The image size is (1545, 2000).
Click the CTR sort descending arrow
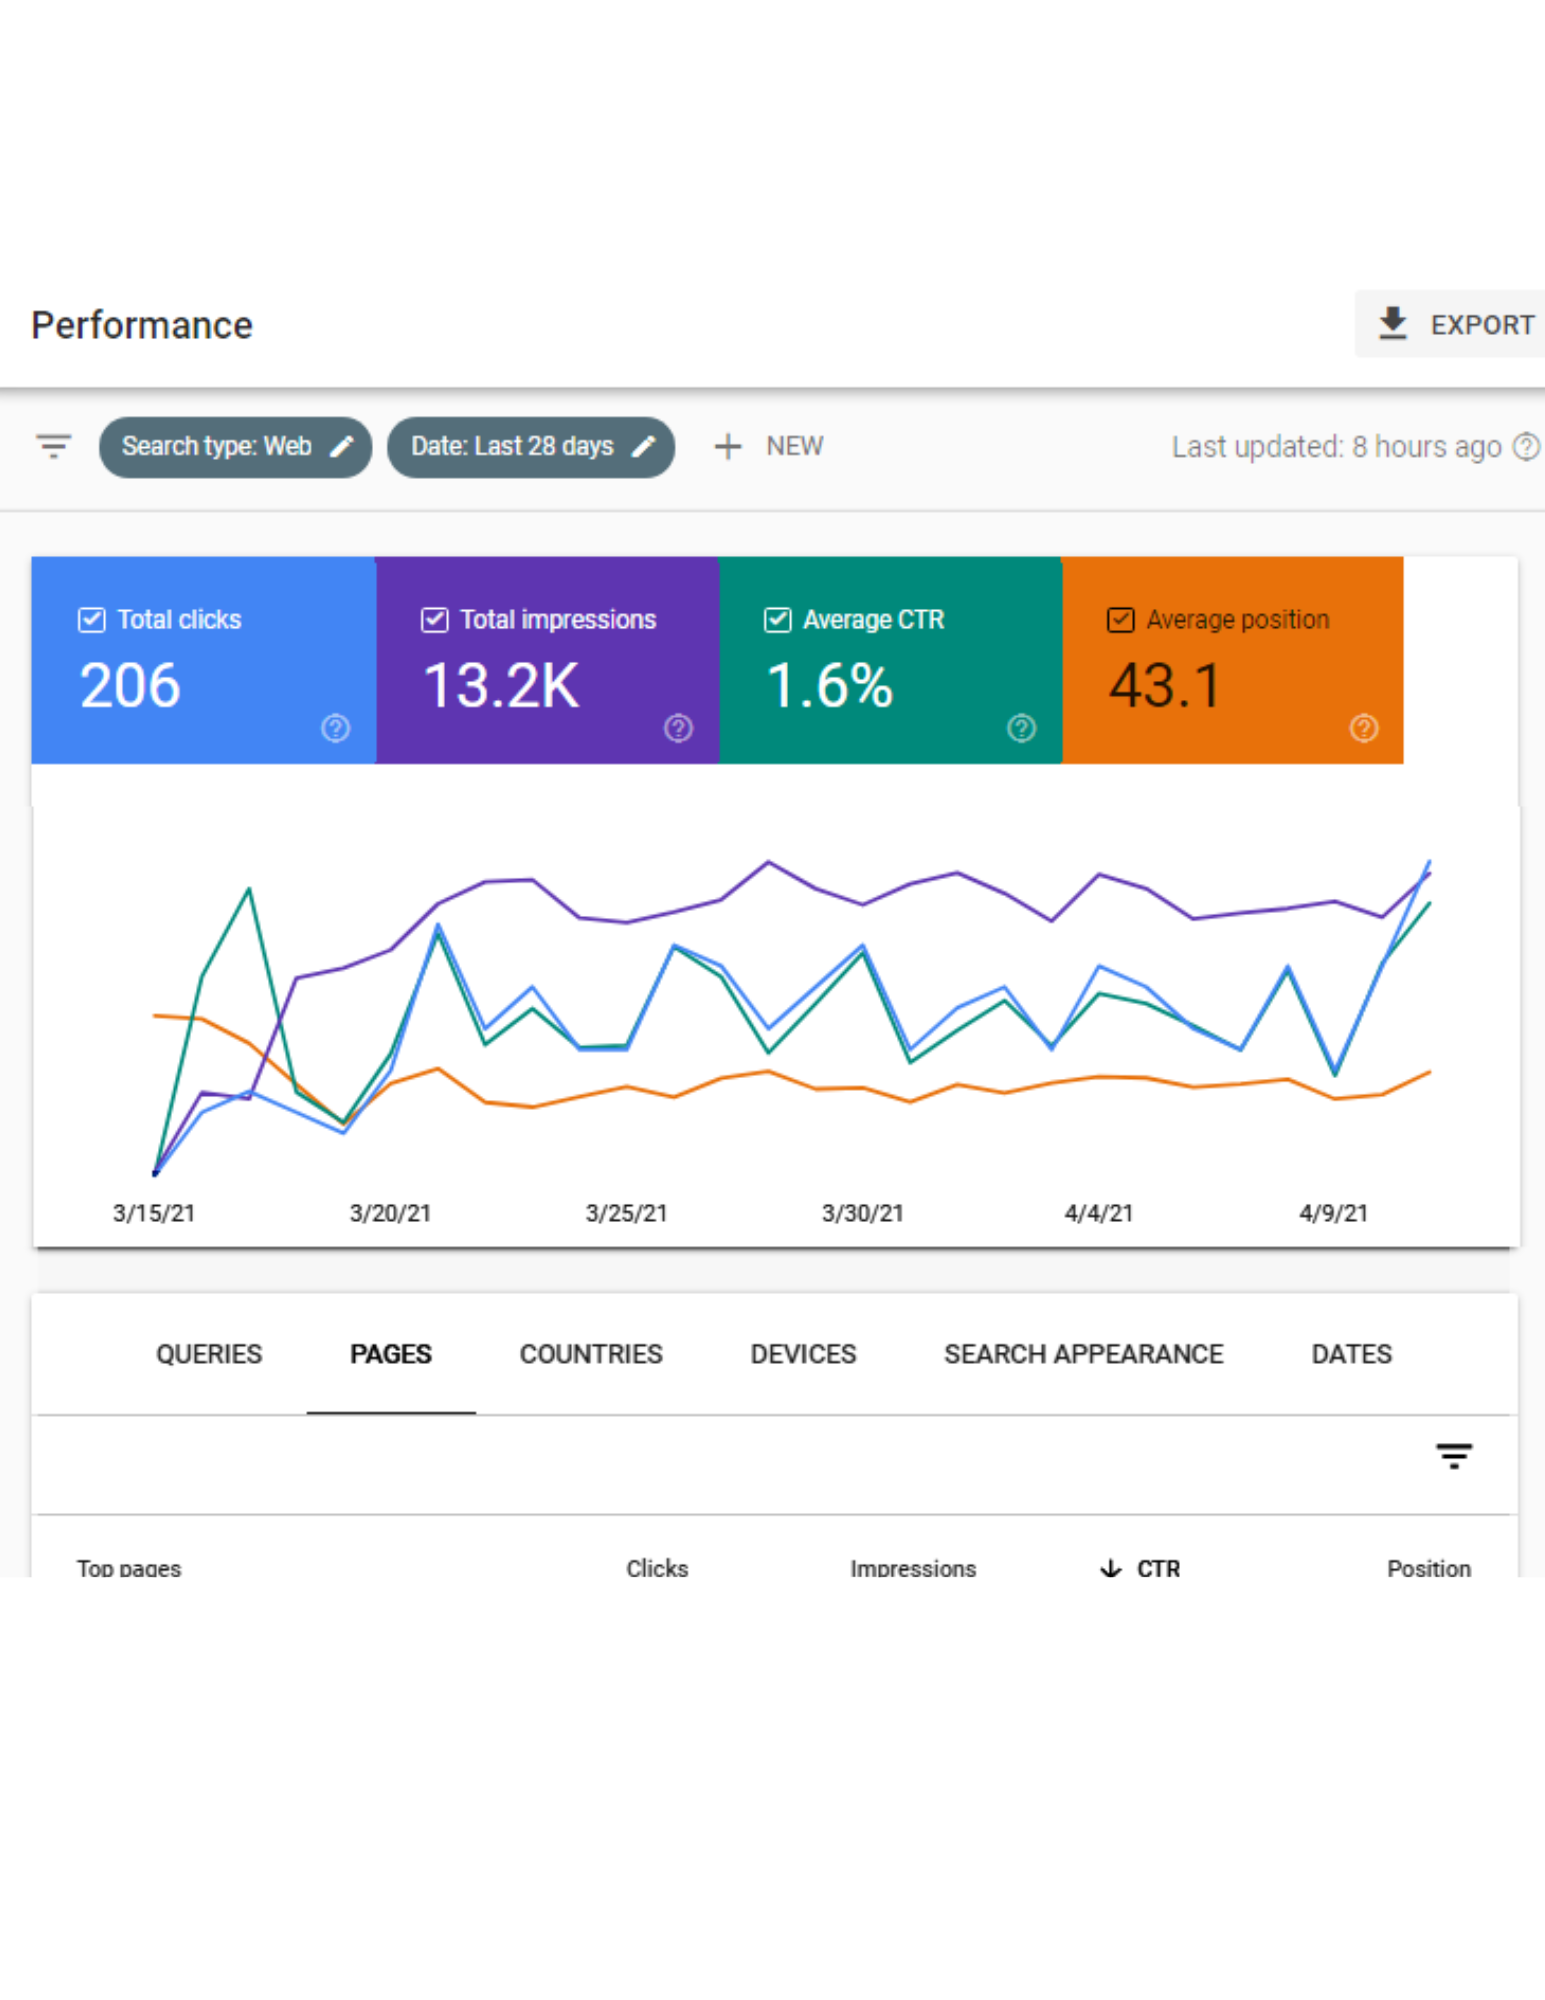pos(1111,1567)
